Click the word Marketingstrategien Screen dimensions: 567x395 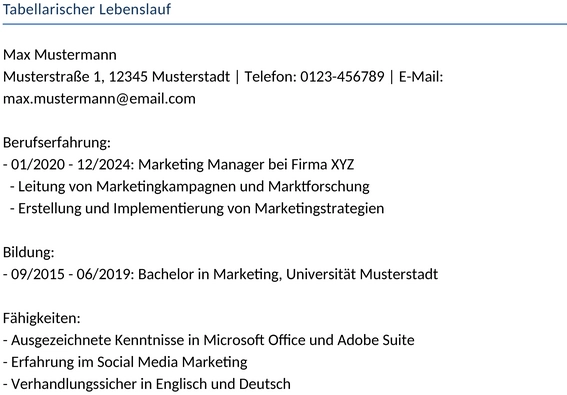[x=319, y=209]
